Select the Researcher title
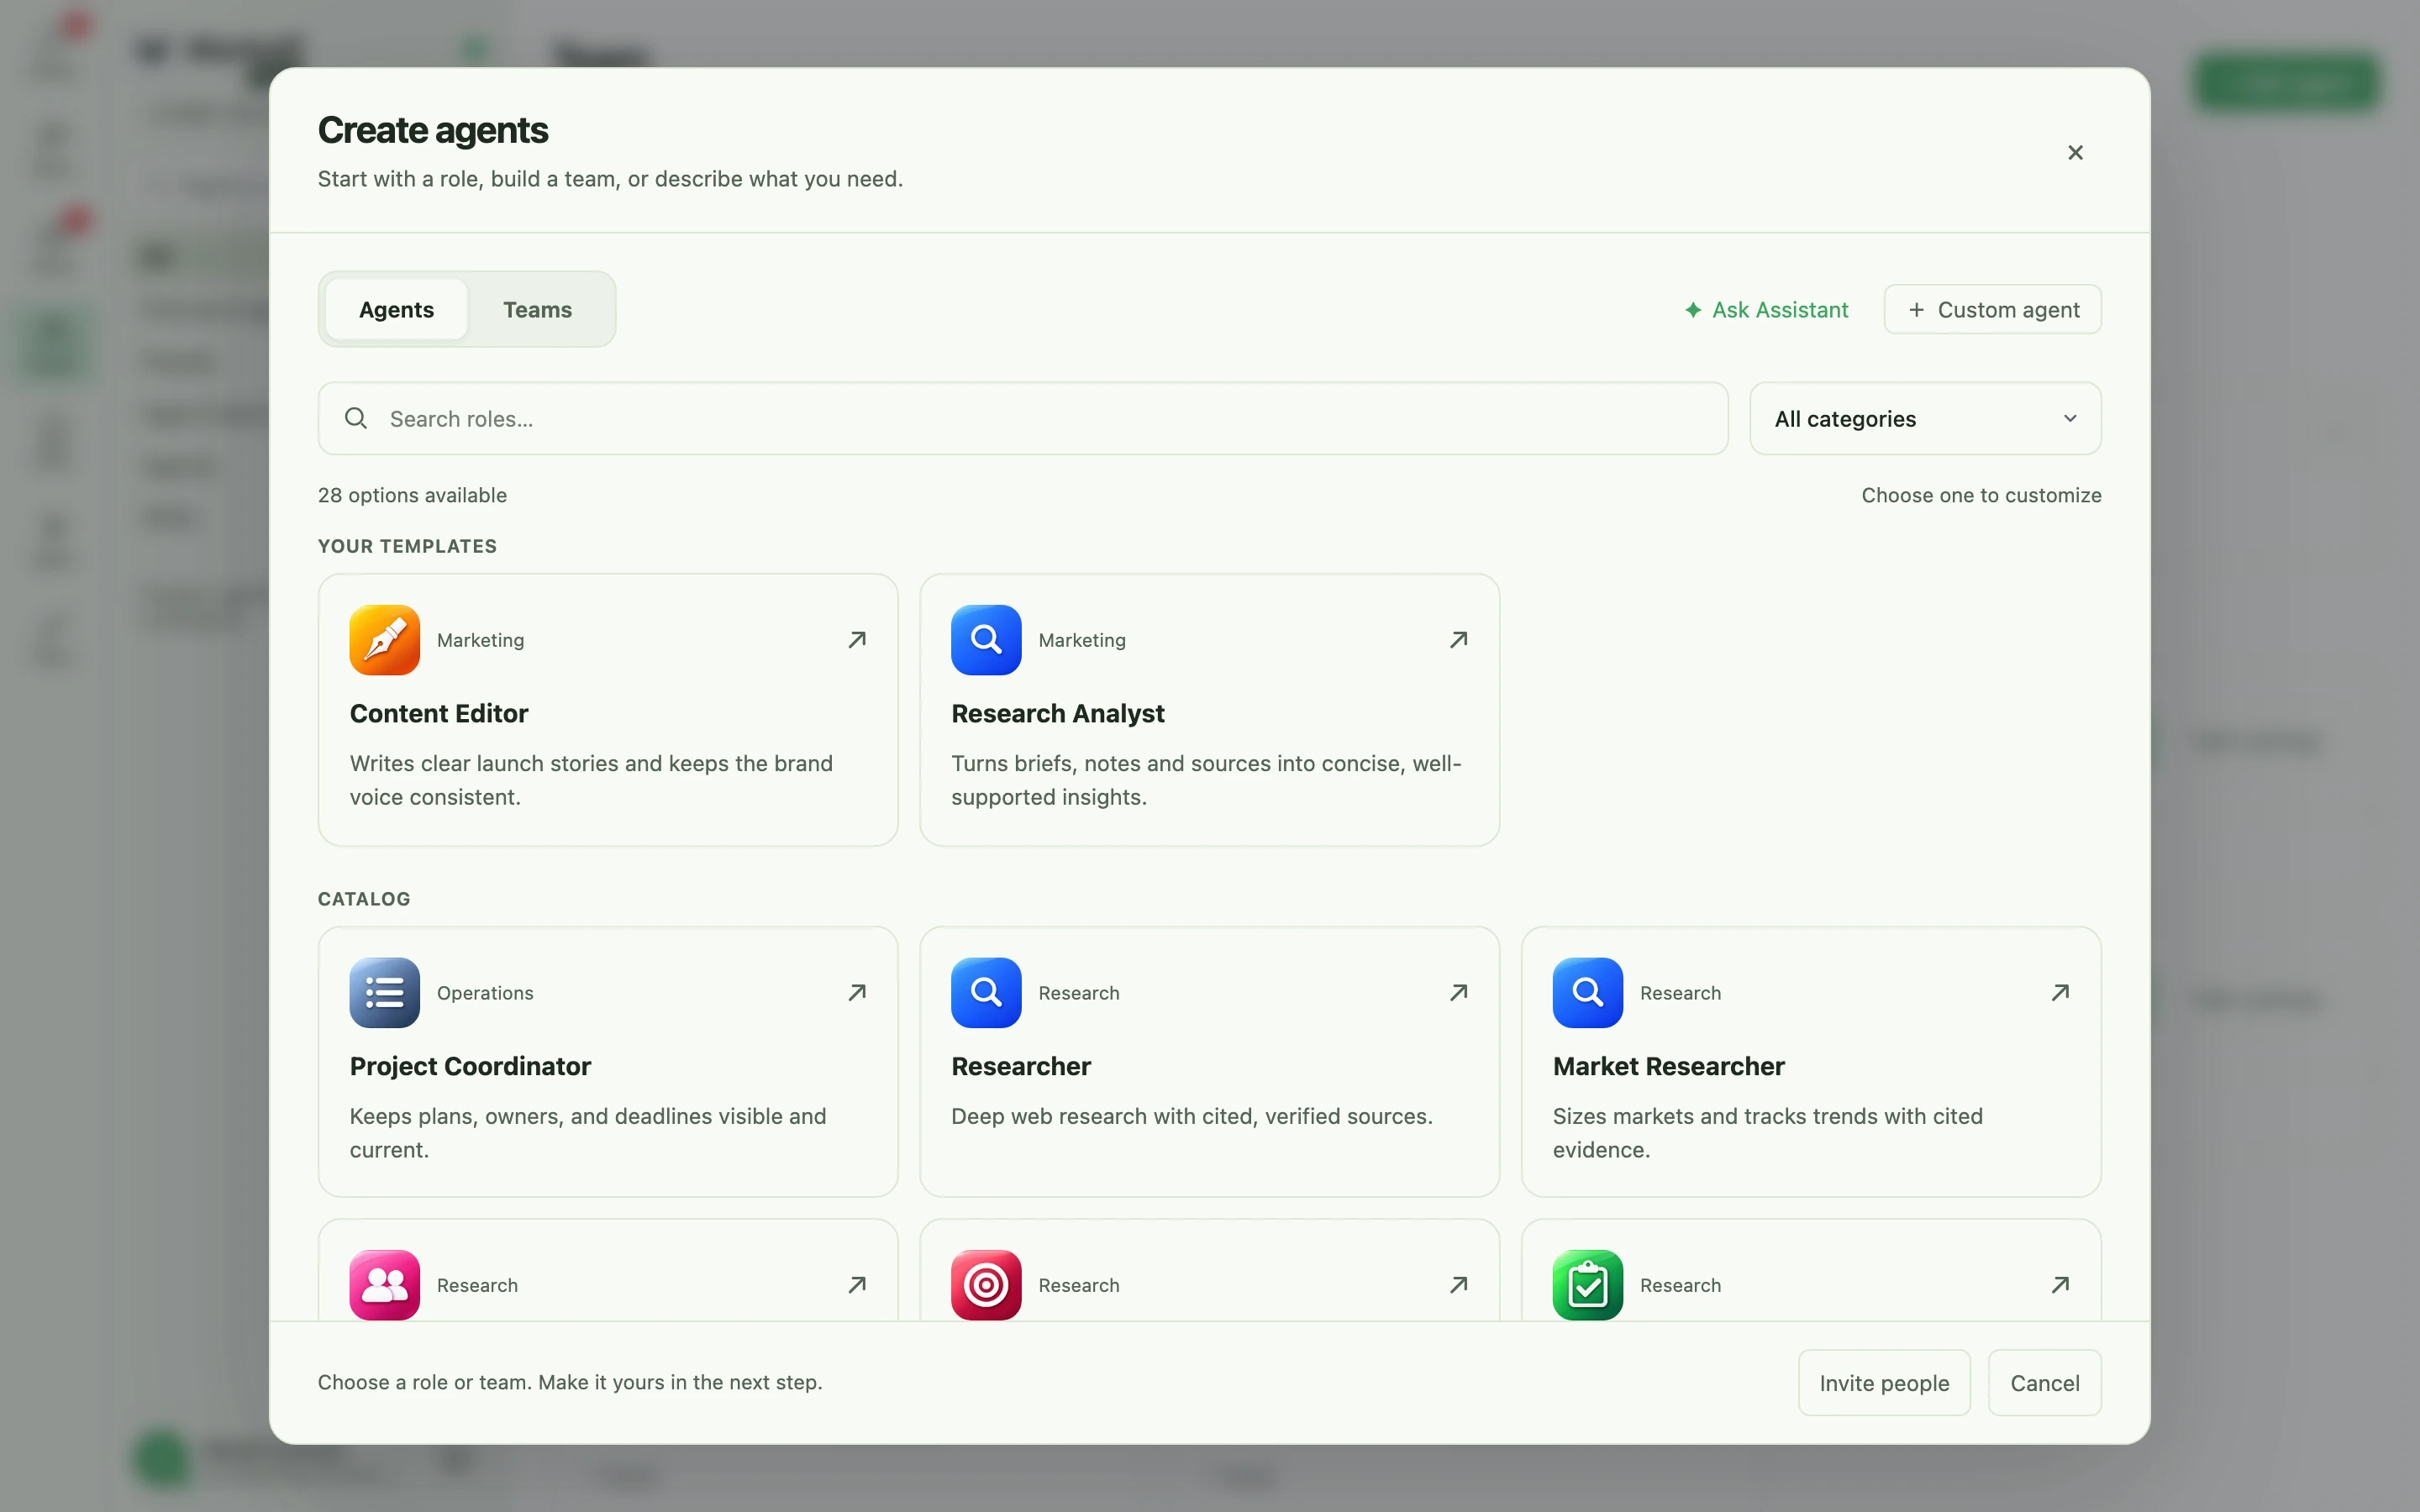 pos(1021,1066)
